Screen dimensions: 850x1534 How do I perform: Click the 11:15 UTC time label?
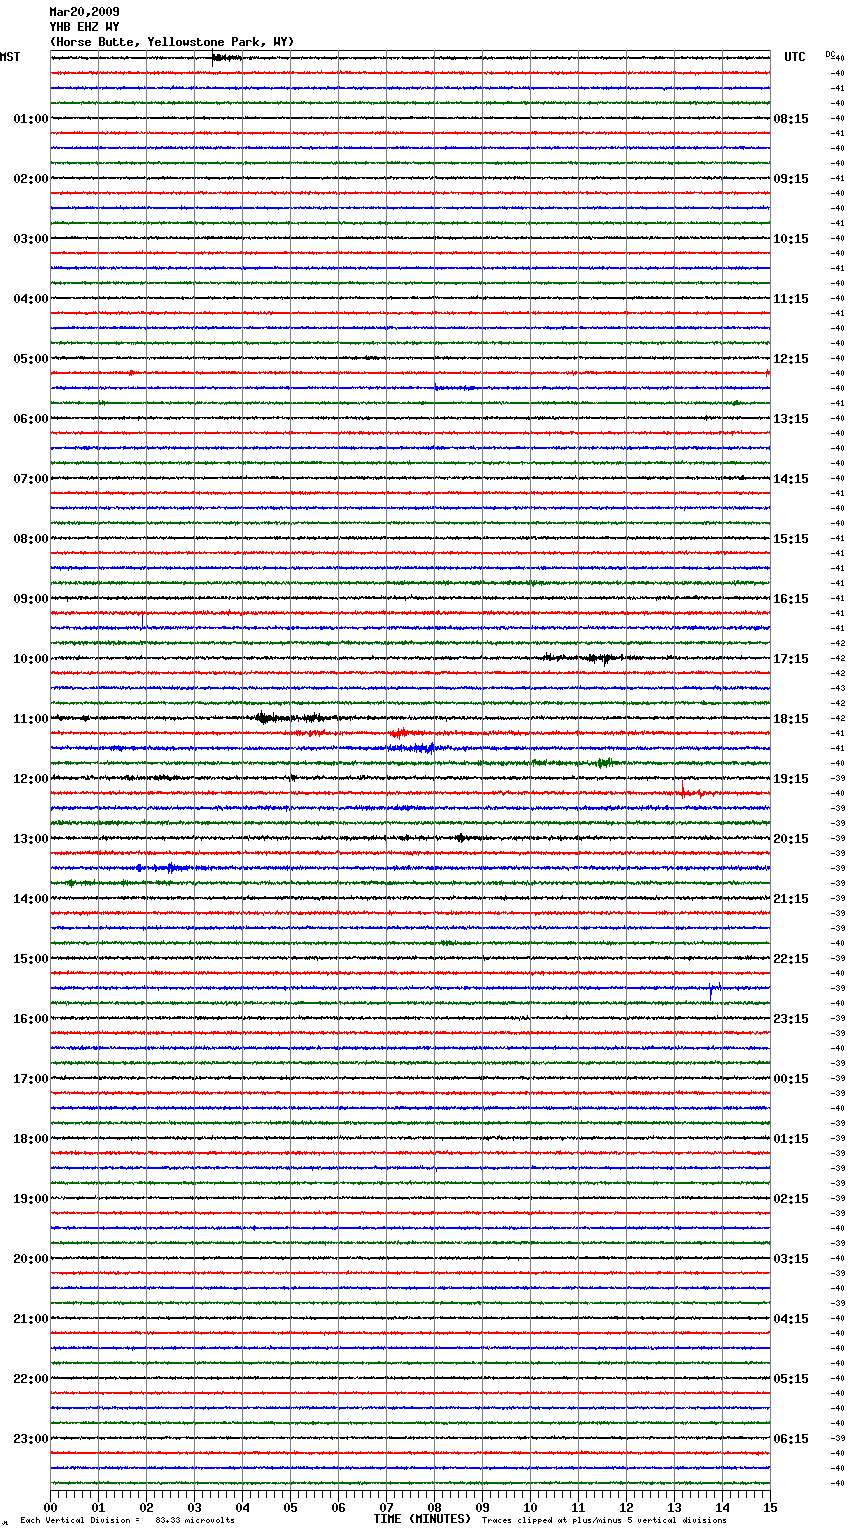(x=791, y=299)
